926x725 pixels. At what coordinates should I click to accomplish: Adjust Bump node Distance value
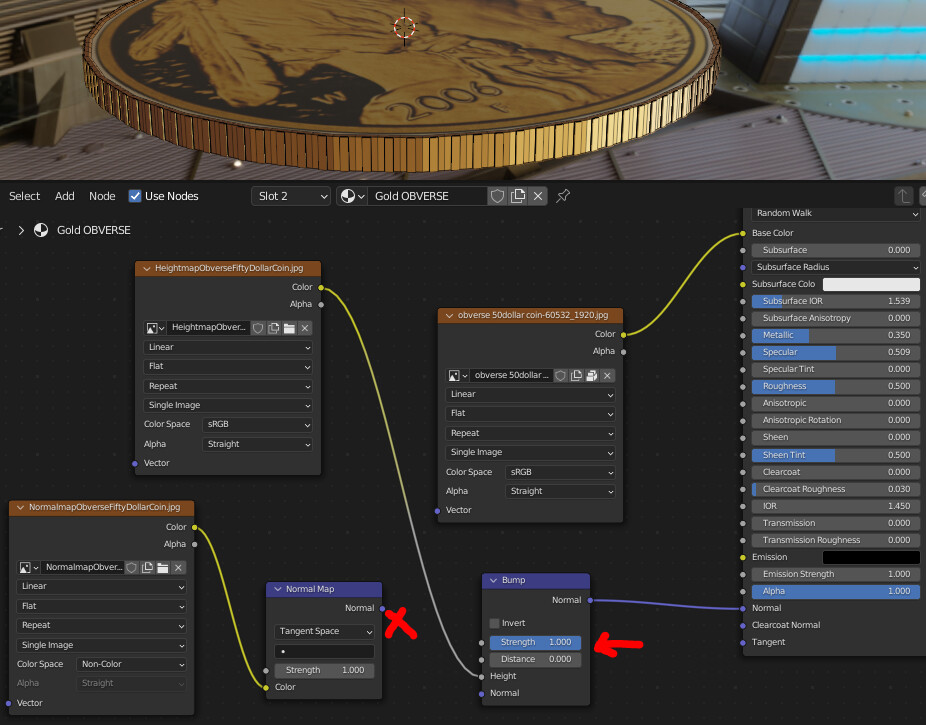point(535,659)
